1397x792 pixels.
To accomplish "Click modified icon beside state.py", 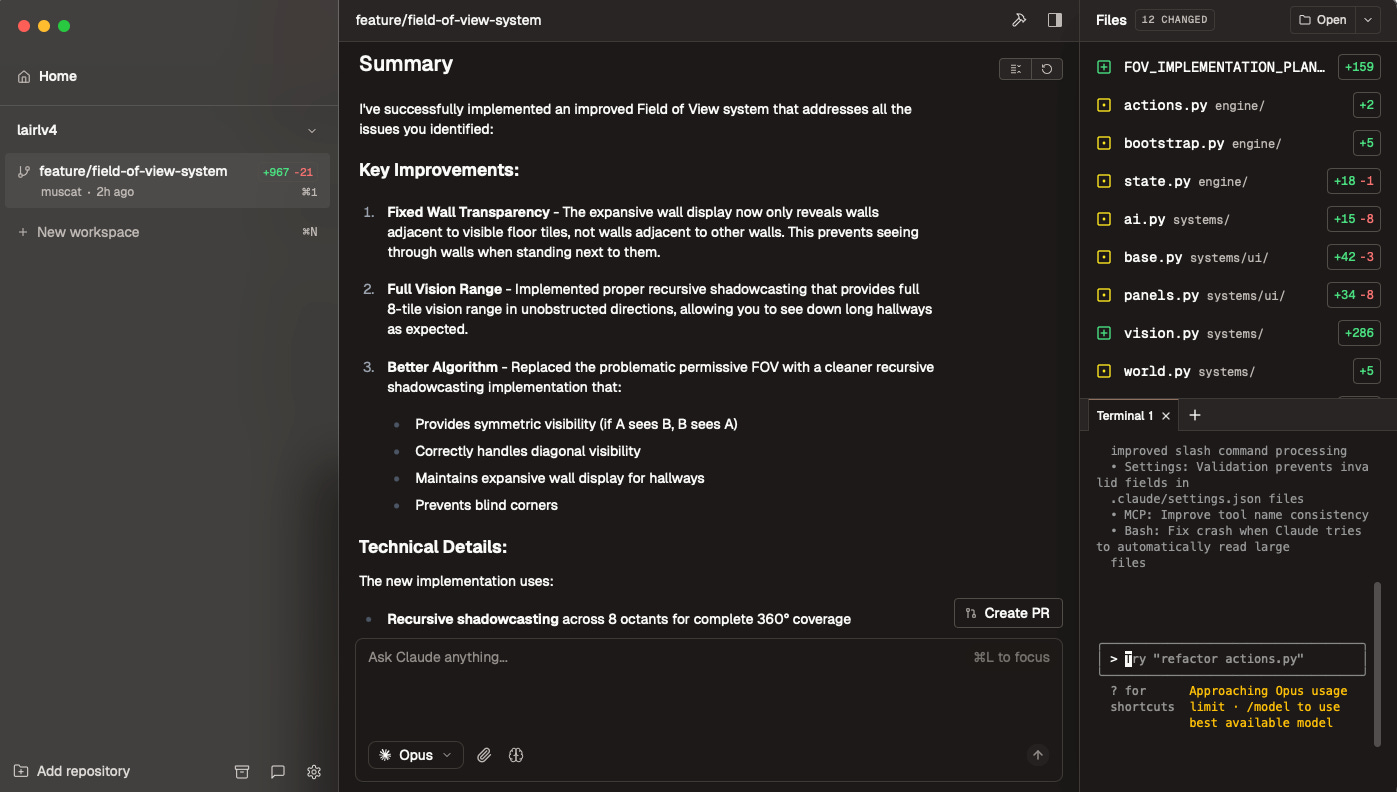I will point(1104,181).
